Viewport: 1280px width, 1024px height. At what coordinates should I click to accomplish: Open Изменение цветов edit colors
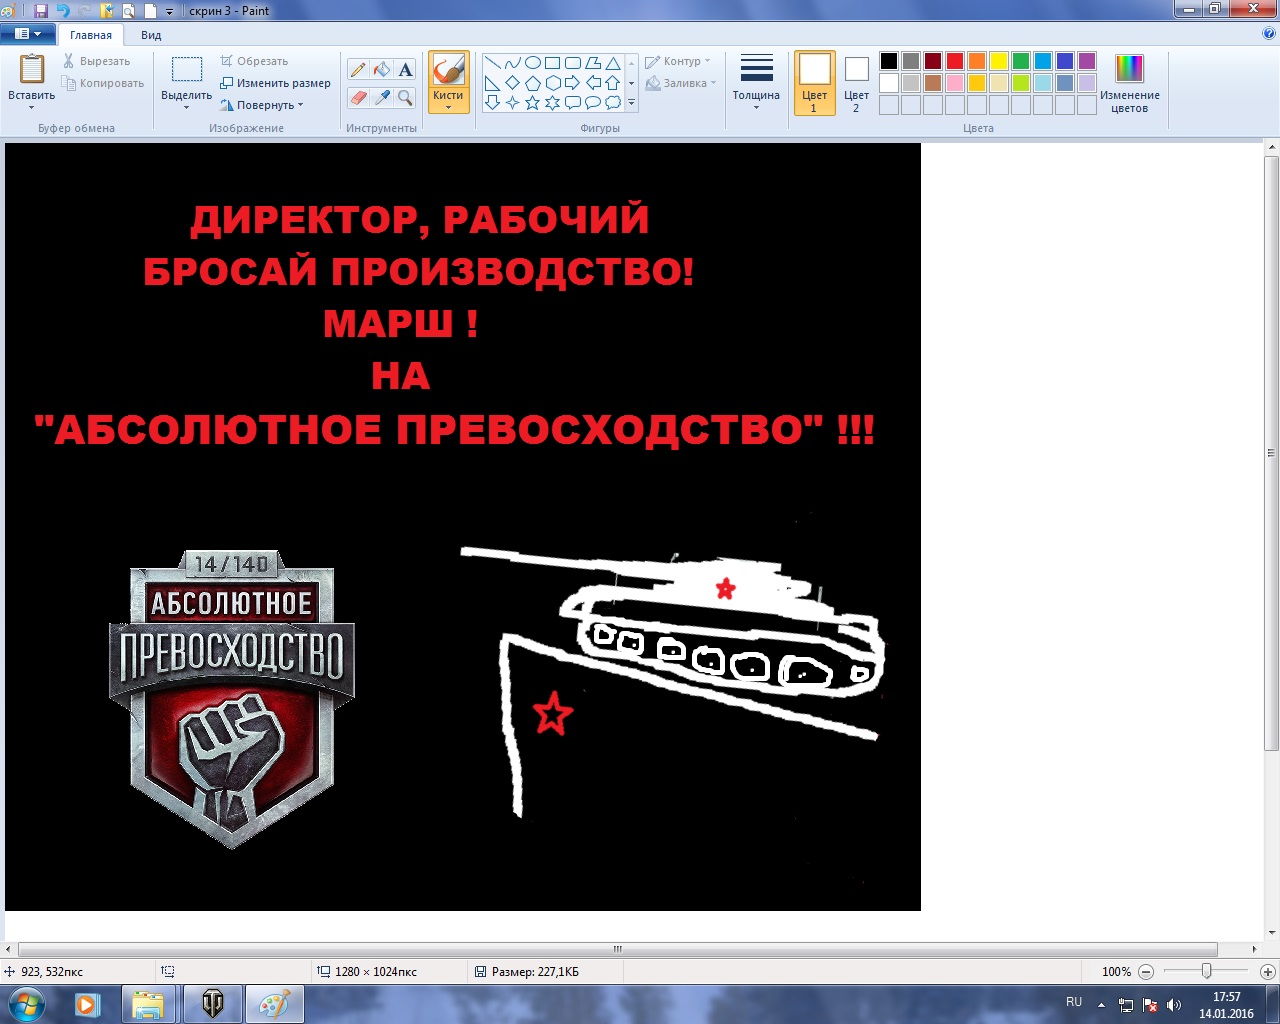(1130, 83)
